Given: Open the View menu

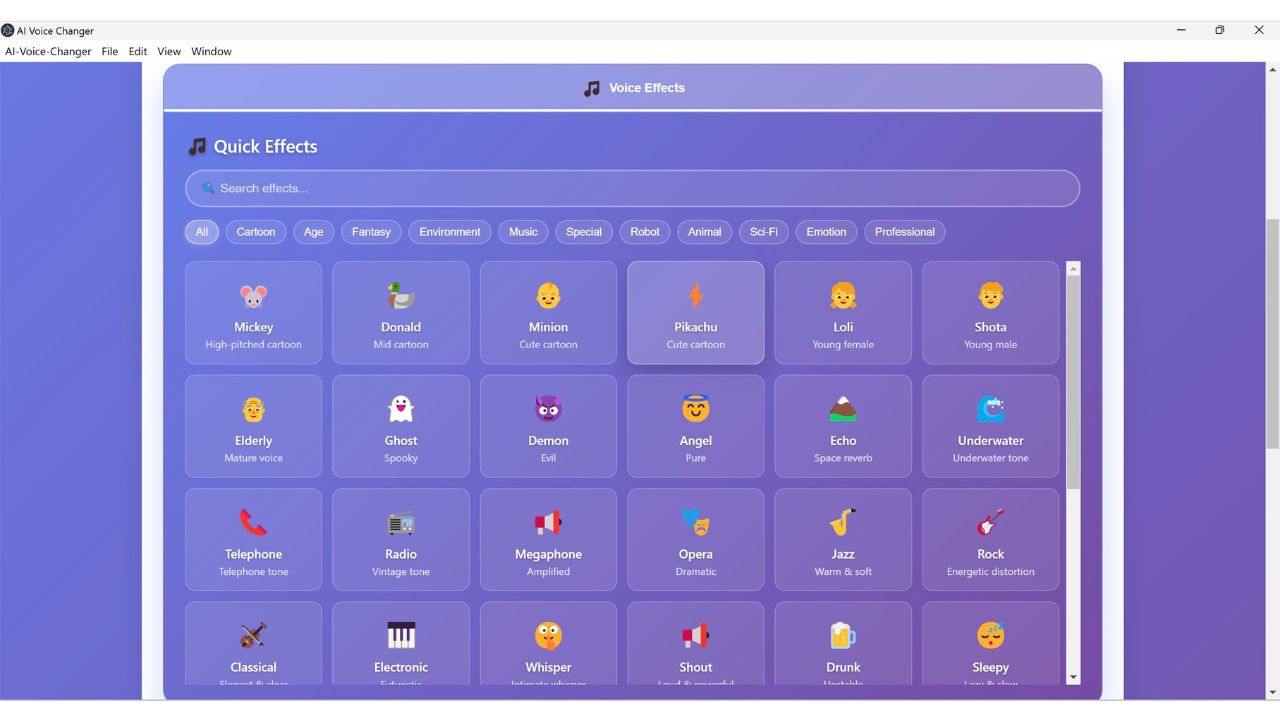Looking at the screenshot, I should [169, 51].
